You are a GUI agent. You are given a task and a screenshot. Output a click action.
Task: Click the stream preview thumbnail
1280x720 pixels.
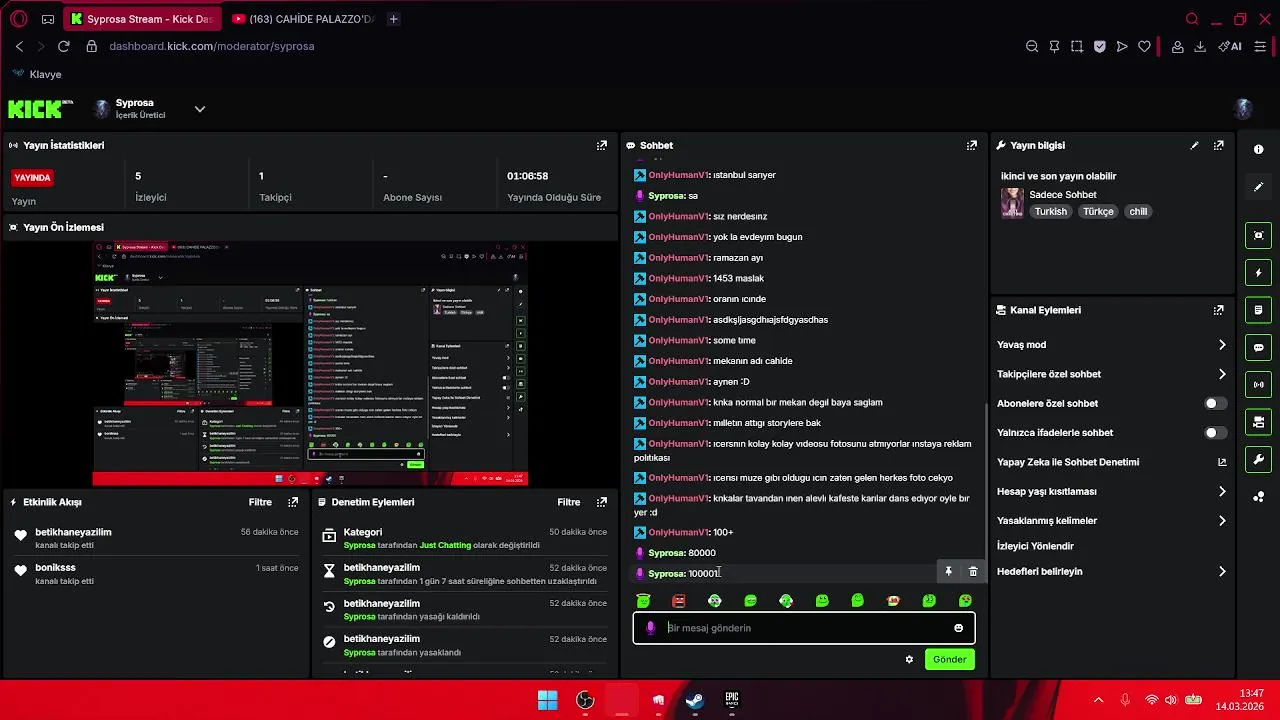(x=310, y=364)
